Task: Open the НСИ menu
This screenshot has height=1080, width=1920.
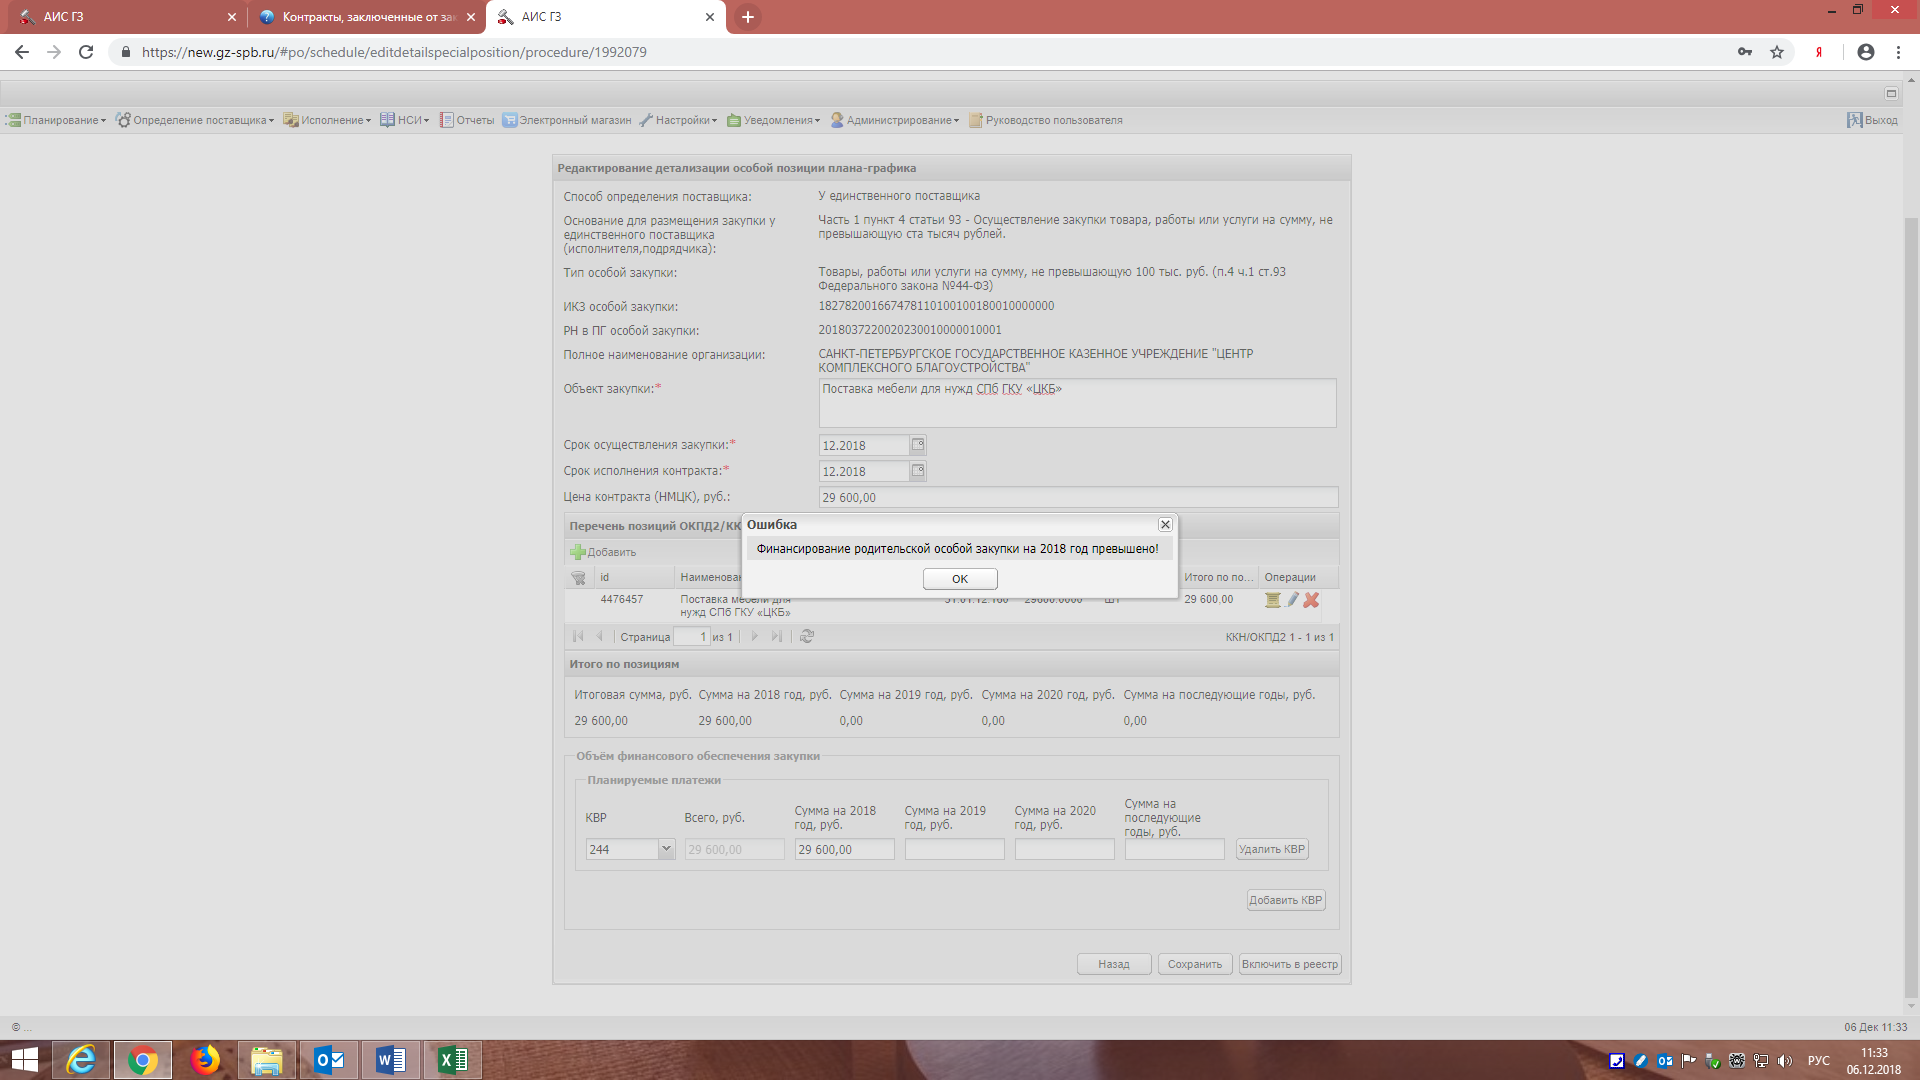Action: pyautogui.click(x=405, y=120)
